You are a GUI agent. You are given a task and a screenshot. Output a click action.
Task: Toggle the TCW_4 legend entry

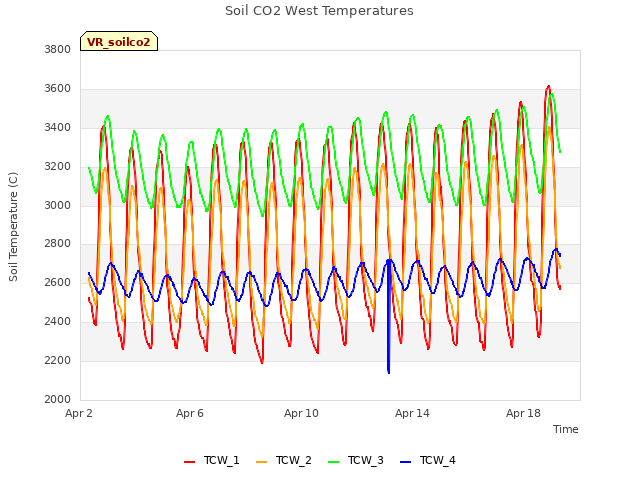point(428,460)
